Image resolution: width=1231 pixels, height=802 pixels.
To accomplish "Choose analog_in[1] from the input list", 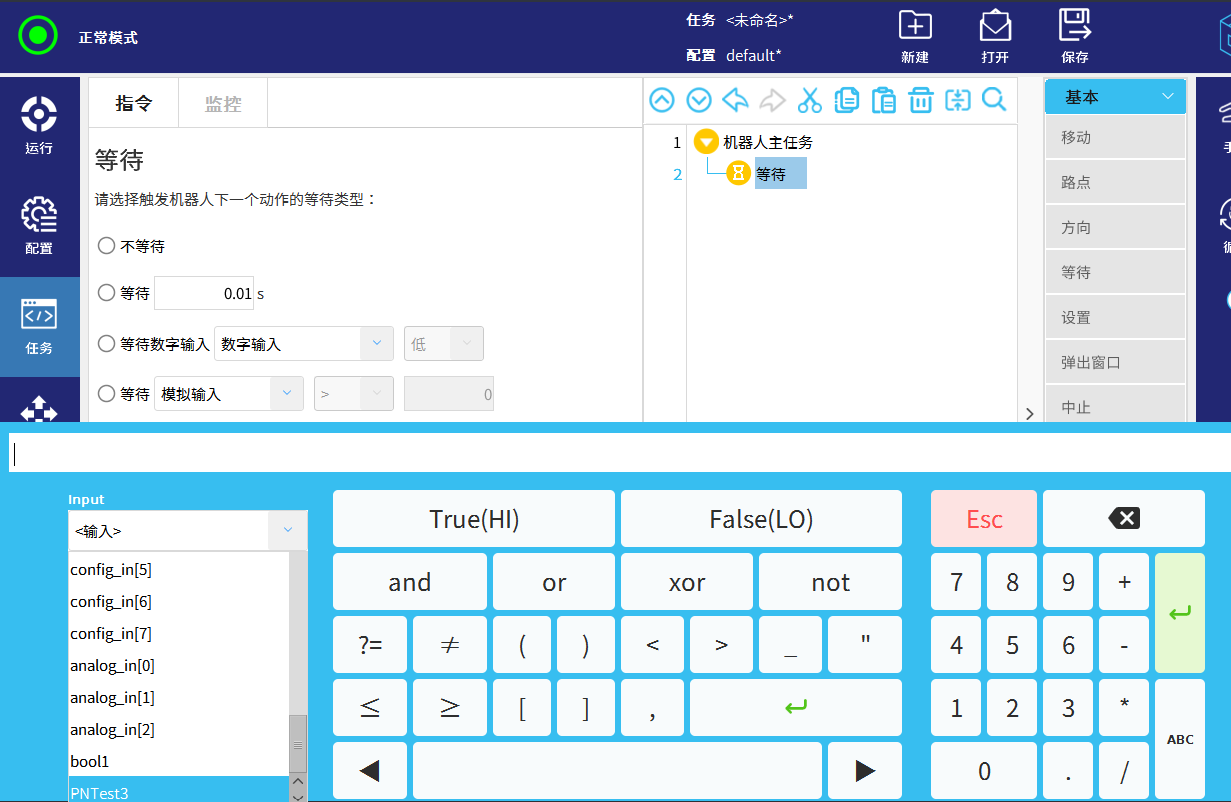I will tap(112, 698).
